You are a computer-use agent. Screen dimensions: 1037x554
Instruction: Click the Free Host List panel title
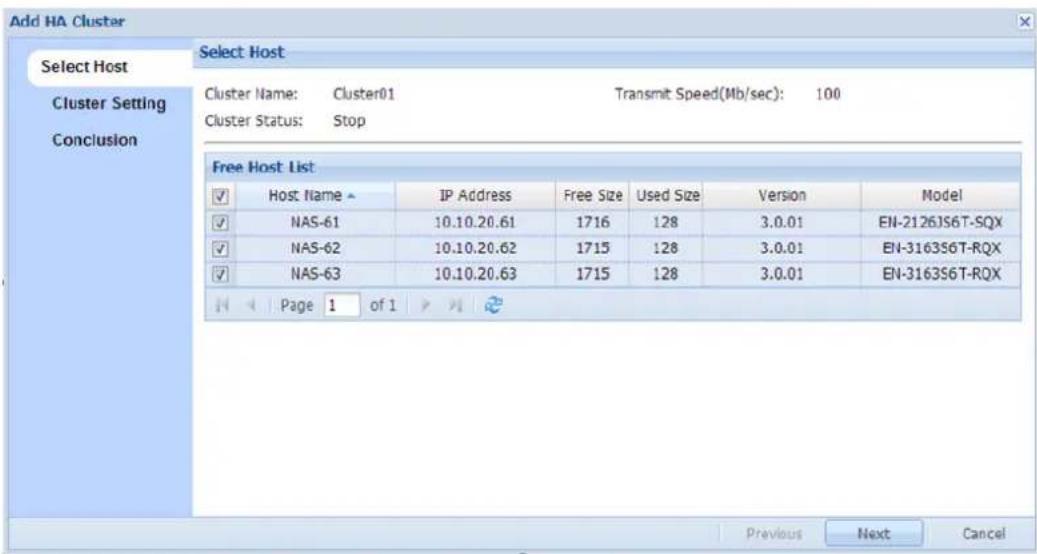263,168
